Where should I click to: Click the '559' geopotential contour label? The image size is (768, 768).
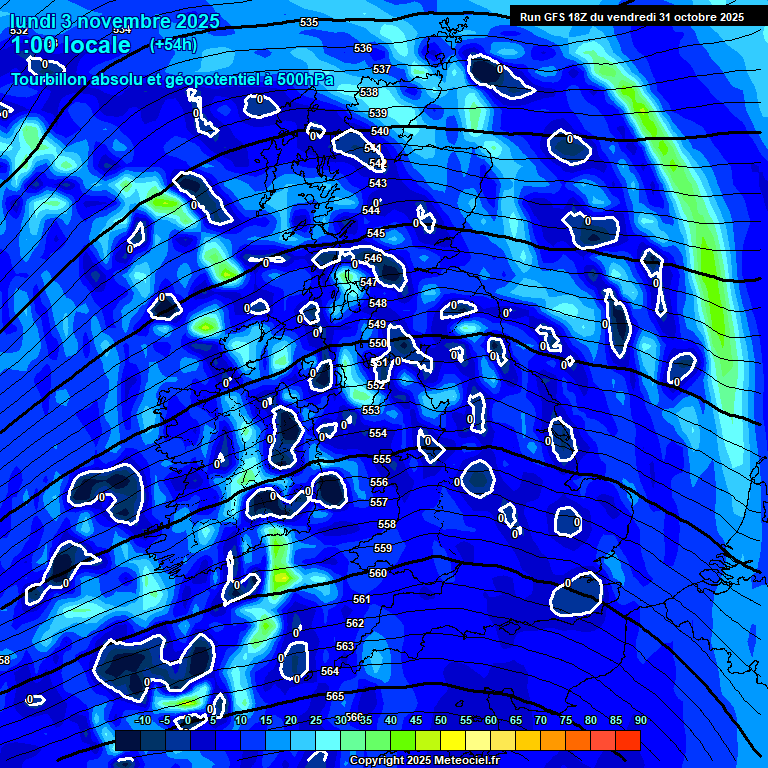383,548
